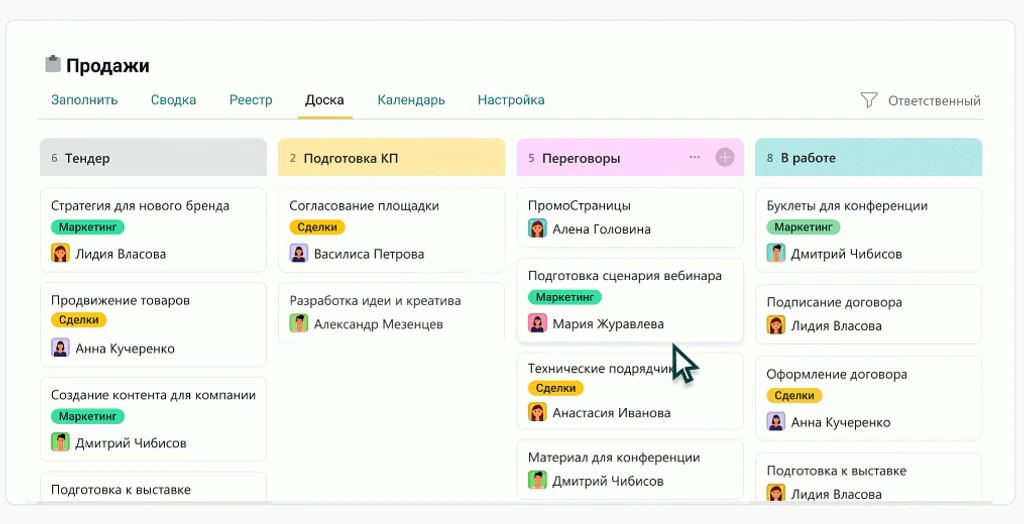1024x524 pixels.
Task: Go to the Реестр tab
Action: click(251, 100)
